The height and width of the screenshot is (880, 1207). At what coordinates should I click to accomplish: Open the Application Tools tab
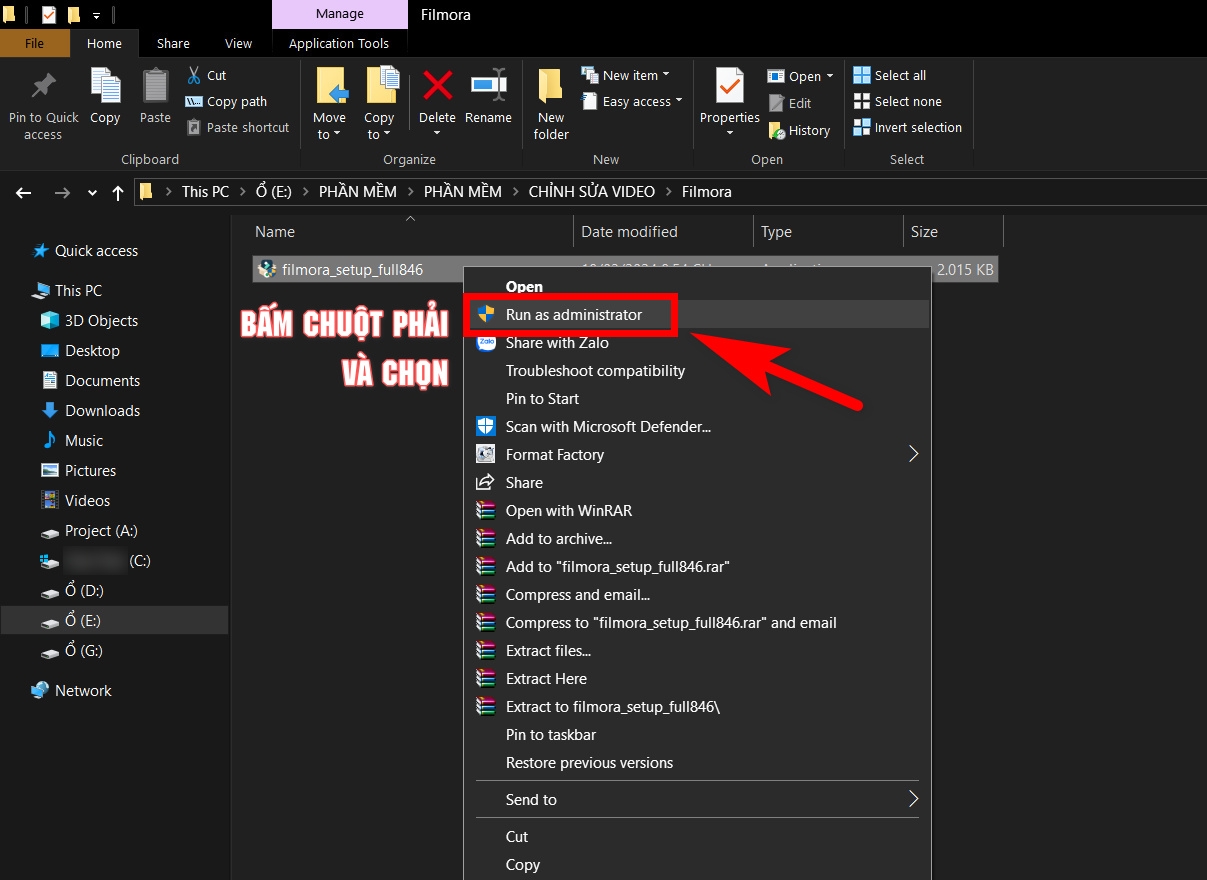(339, 43)
